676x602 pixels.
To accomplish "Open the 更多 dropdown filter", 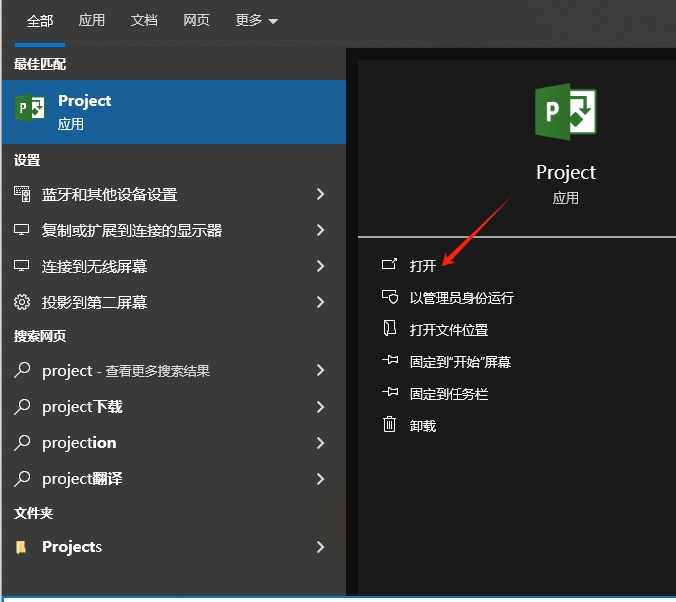I will click(256, 20).
